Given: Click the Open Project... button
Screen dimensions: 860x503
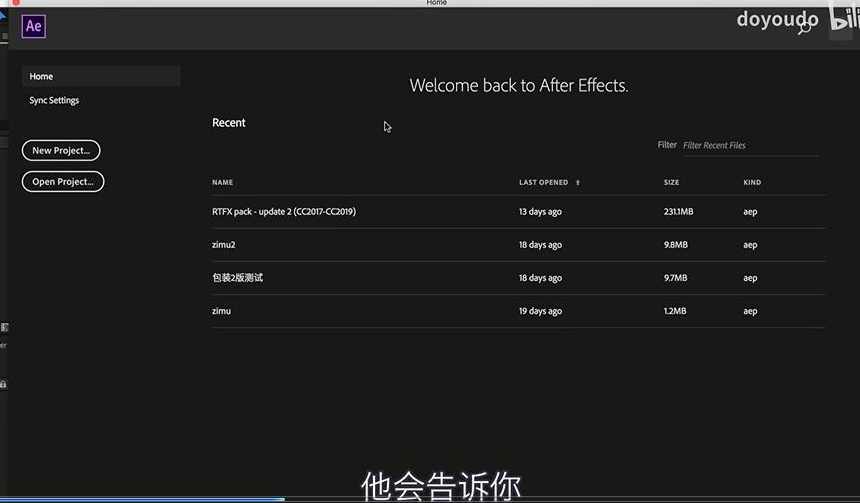Looking at the screenshot, I should (63, 182).
